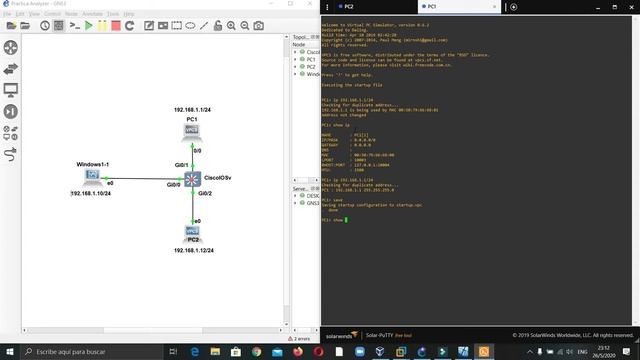The image size is (640, 360).
Task: Browse routers in the device sidebar
Action: 11,48
